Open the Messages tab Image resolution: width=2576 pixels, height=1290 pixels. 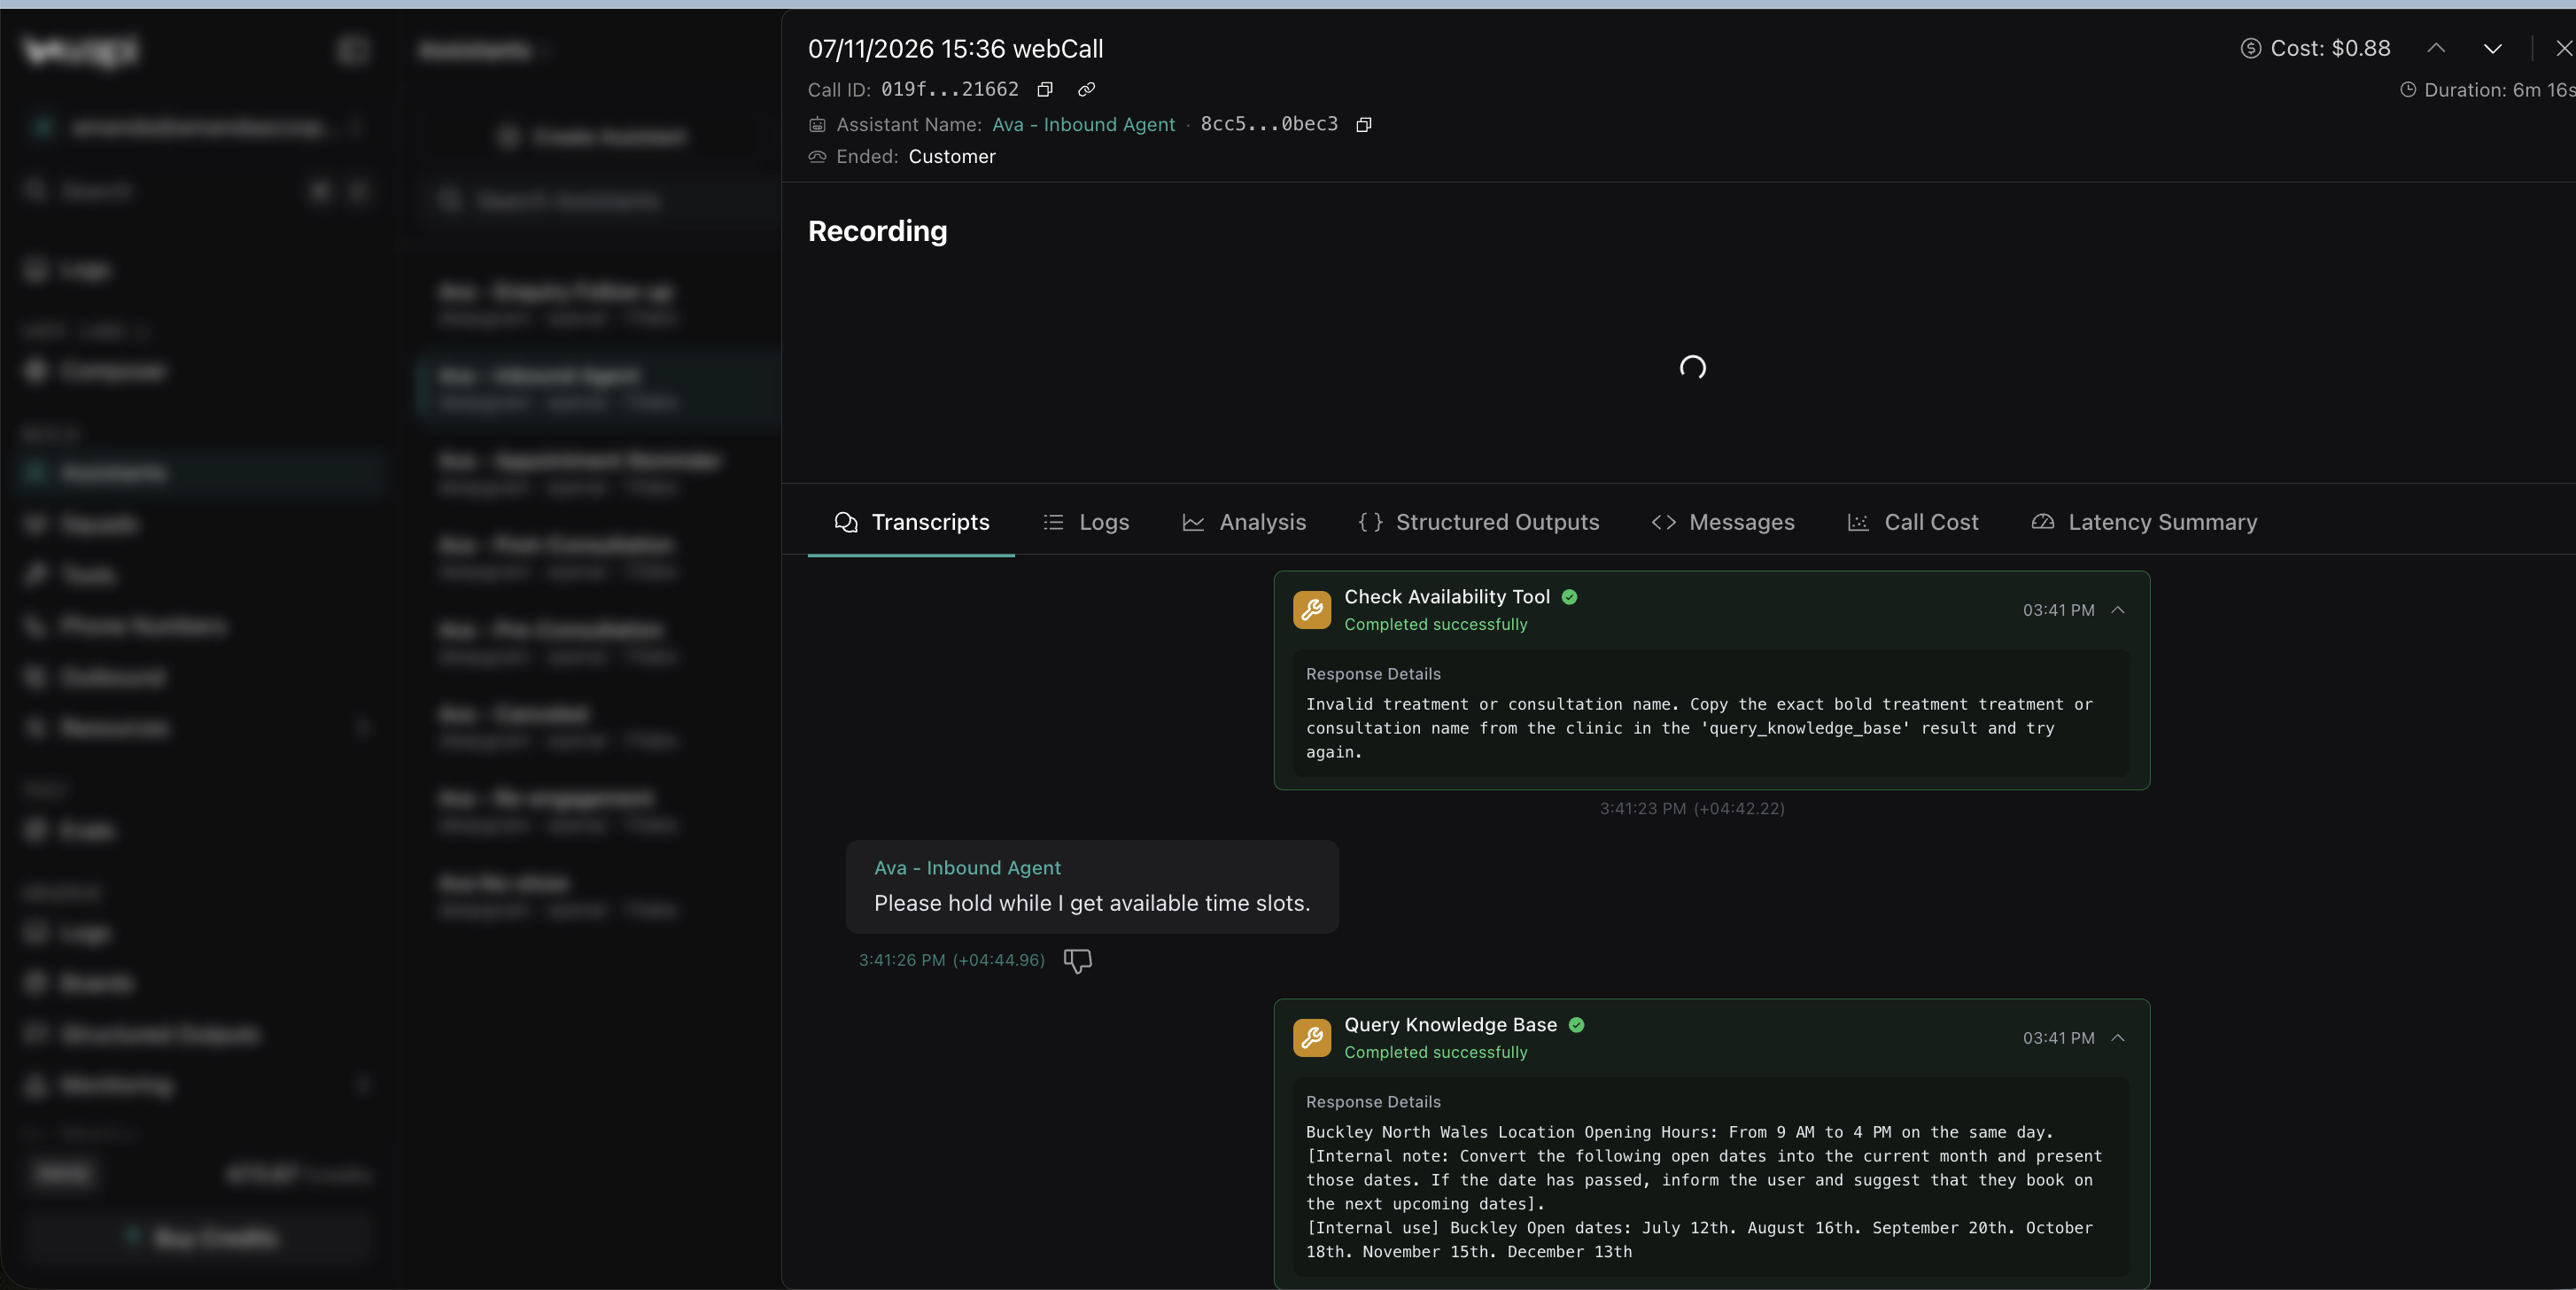coord(1722,522)
